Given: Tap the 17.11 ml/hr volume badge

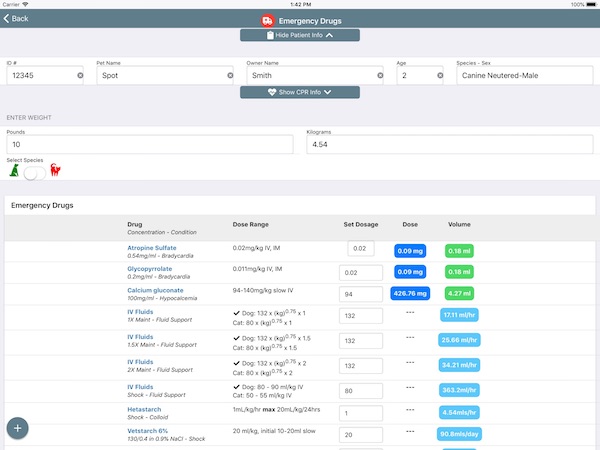Looking at the screenshot, I should pos(459,315).
